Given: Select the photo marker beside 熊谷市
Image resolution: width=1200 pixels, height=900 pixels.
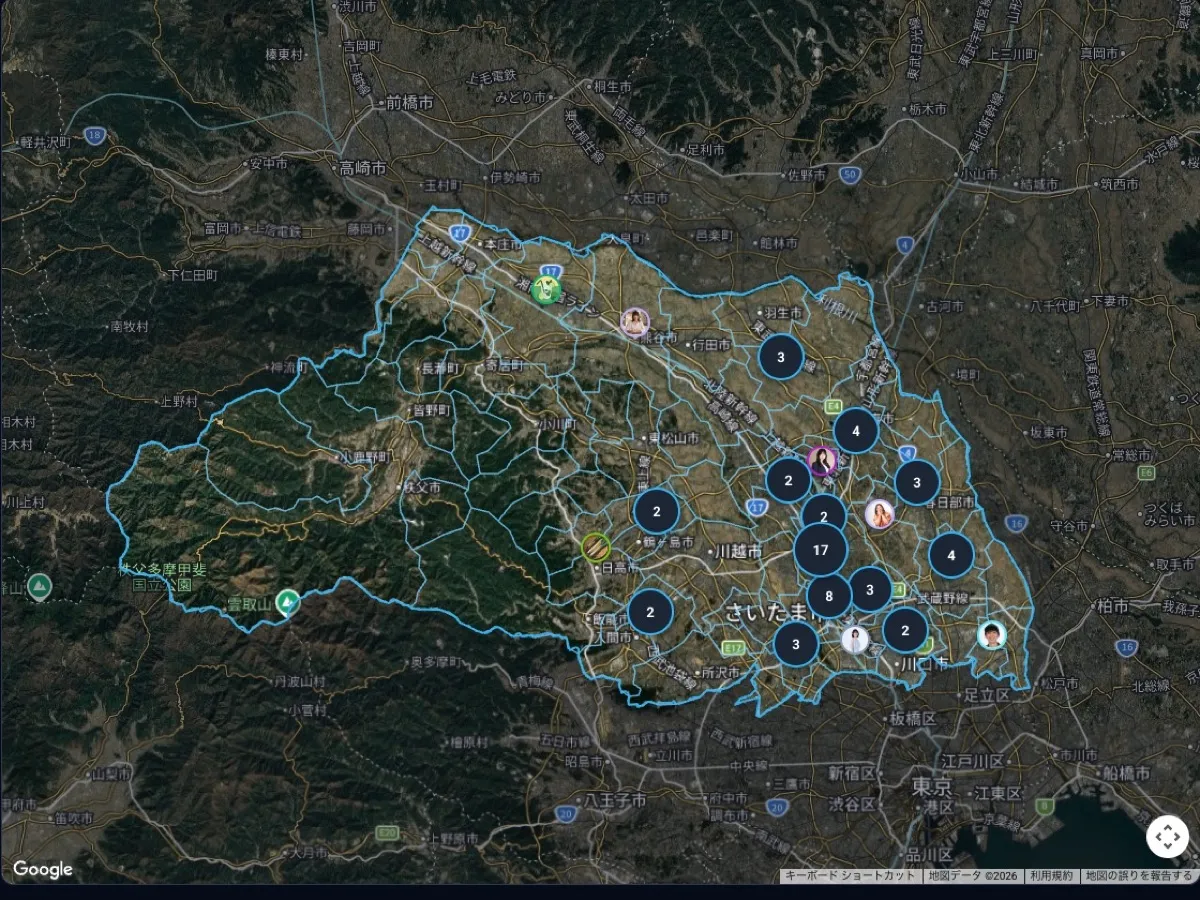Looking at the screenshot, I should [x=635, y=322].
